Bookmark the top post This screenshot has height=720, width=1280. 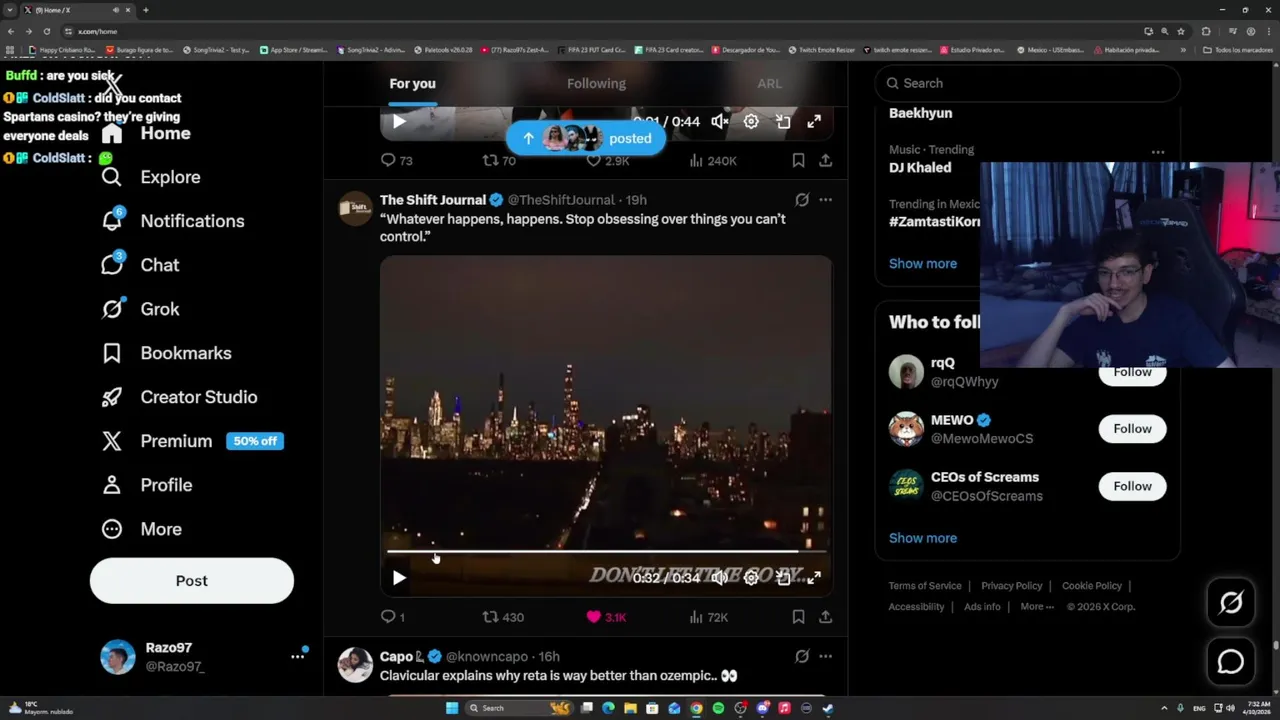(x=798, y=160)
